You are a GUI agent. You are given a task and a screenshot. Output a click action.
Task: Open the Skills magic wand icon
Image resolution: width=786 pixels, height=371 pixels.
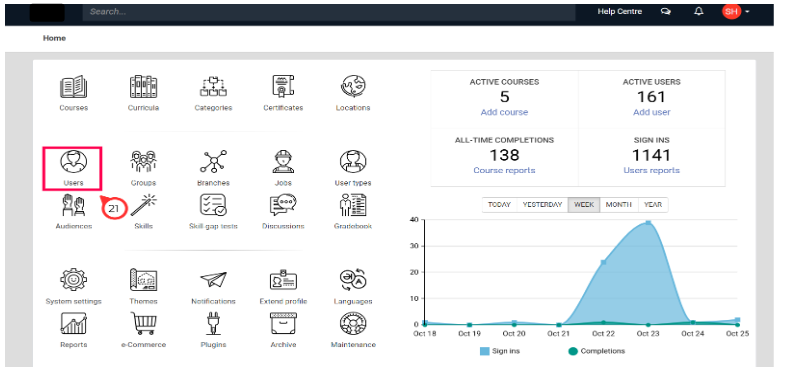point(143,205)
